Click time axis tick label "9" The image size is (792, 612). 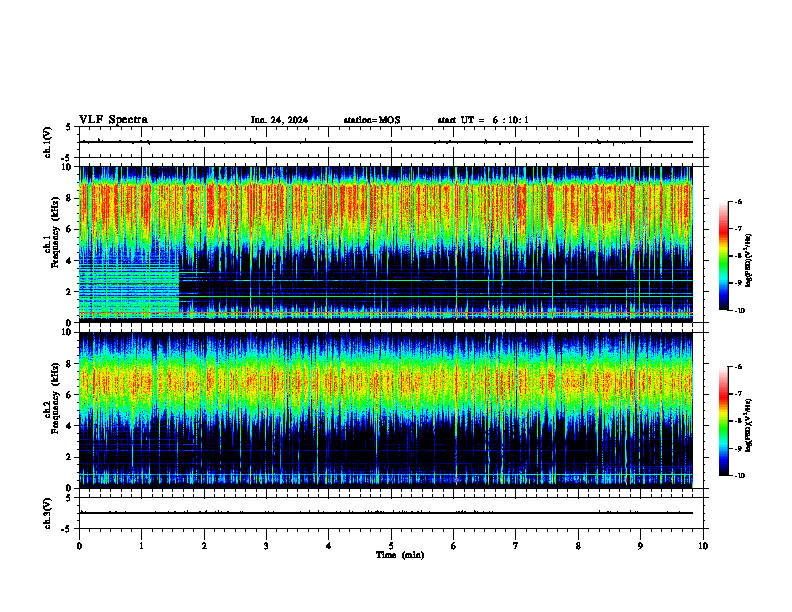coord(640,545)
